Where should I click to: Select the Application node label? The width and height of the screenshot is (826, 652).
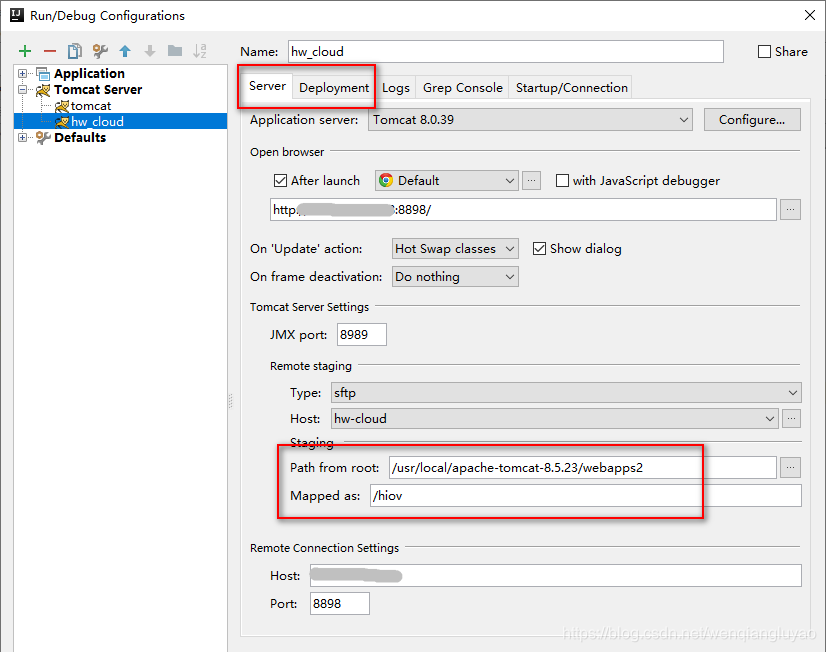coord(89,74)
